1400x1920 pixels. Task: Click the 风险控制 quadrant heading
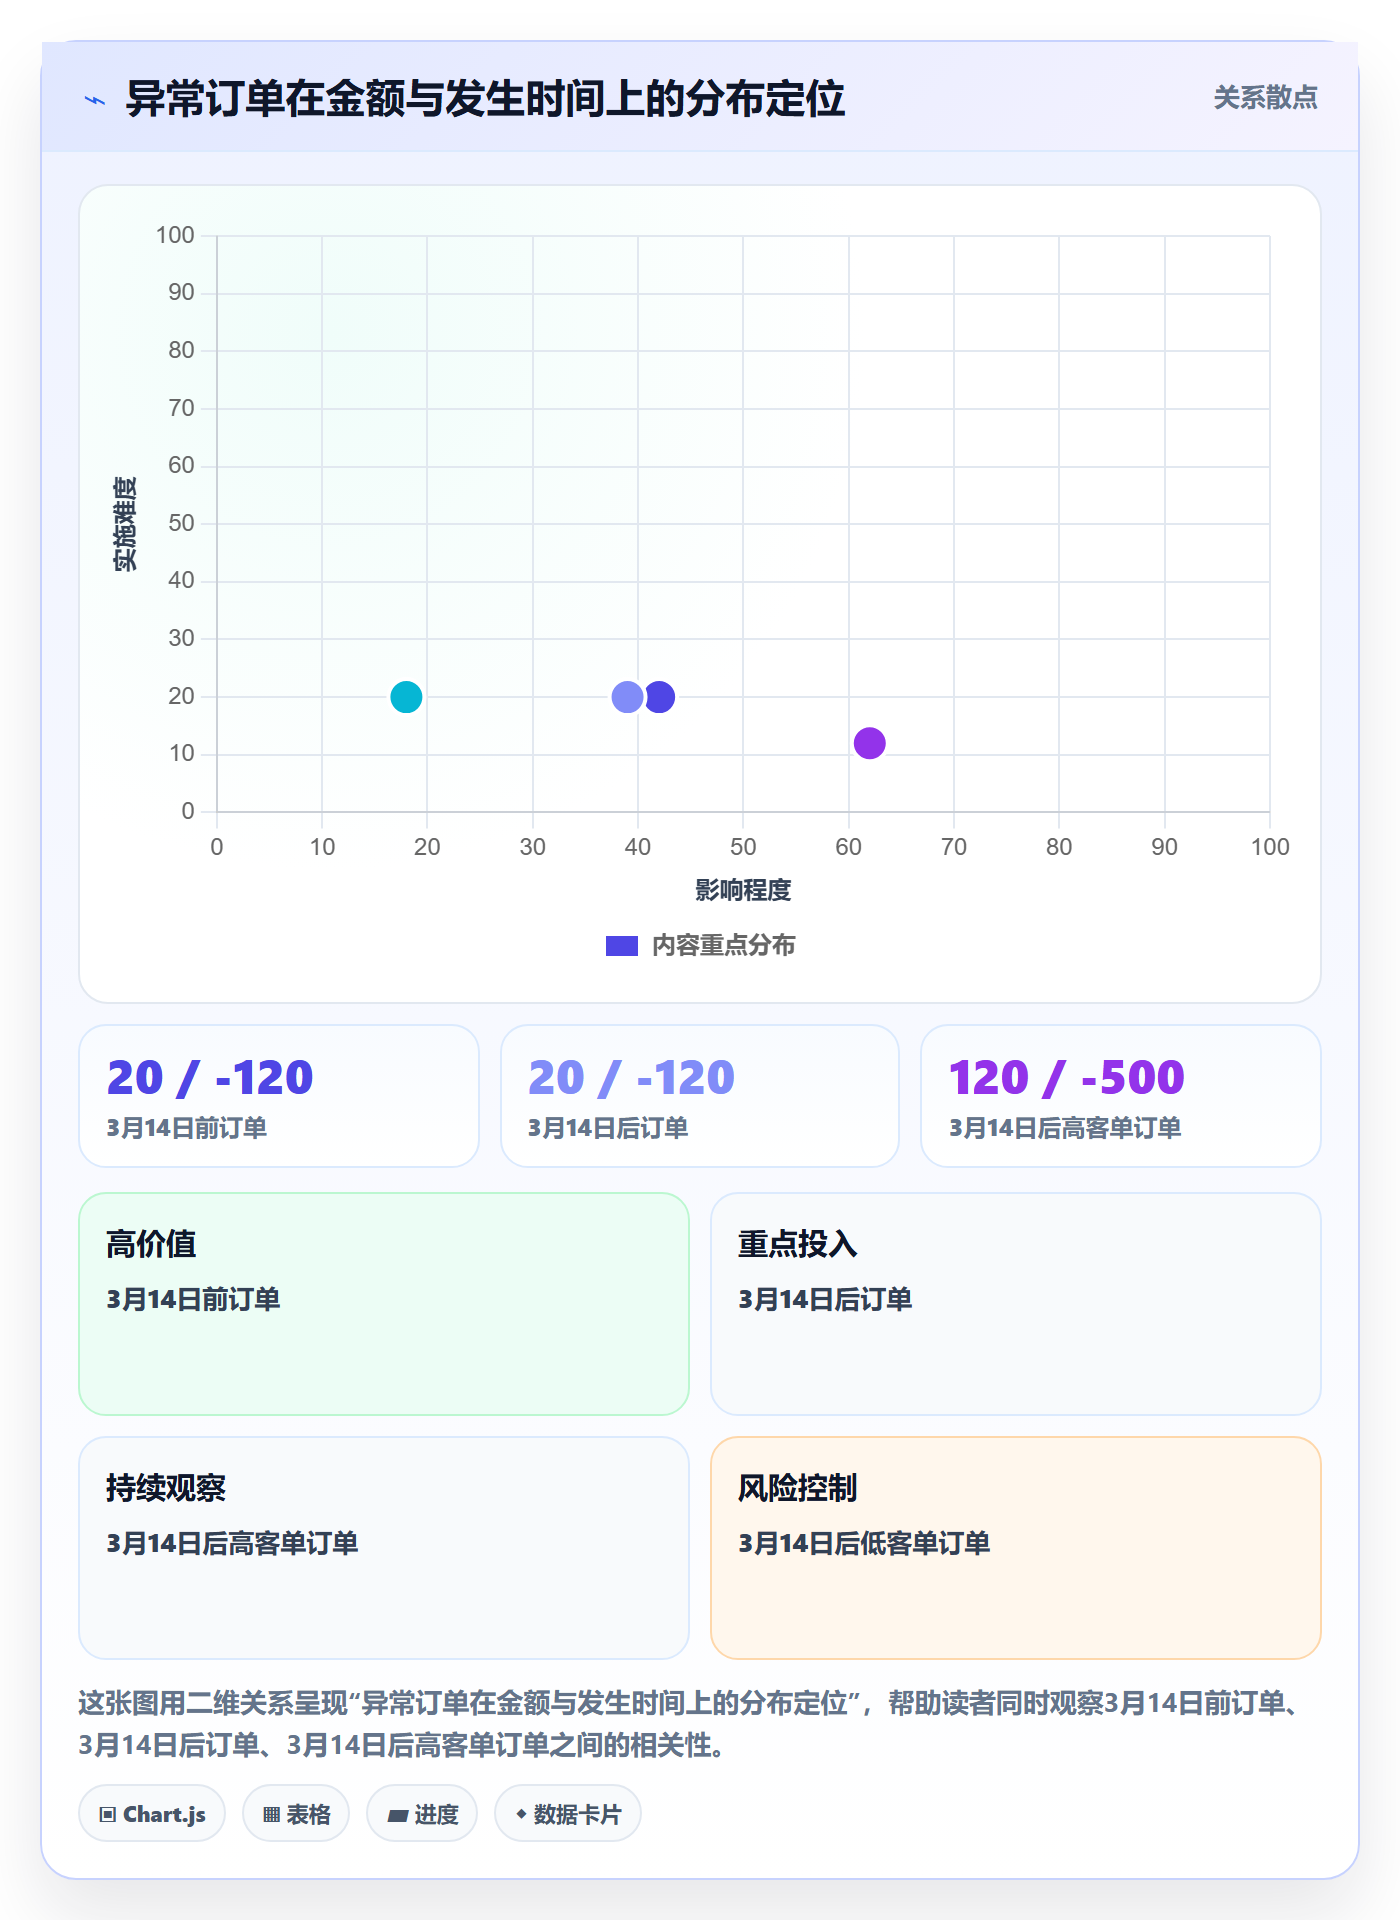(x=798, y=1488)
